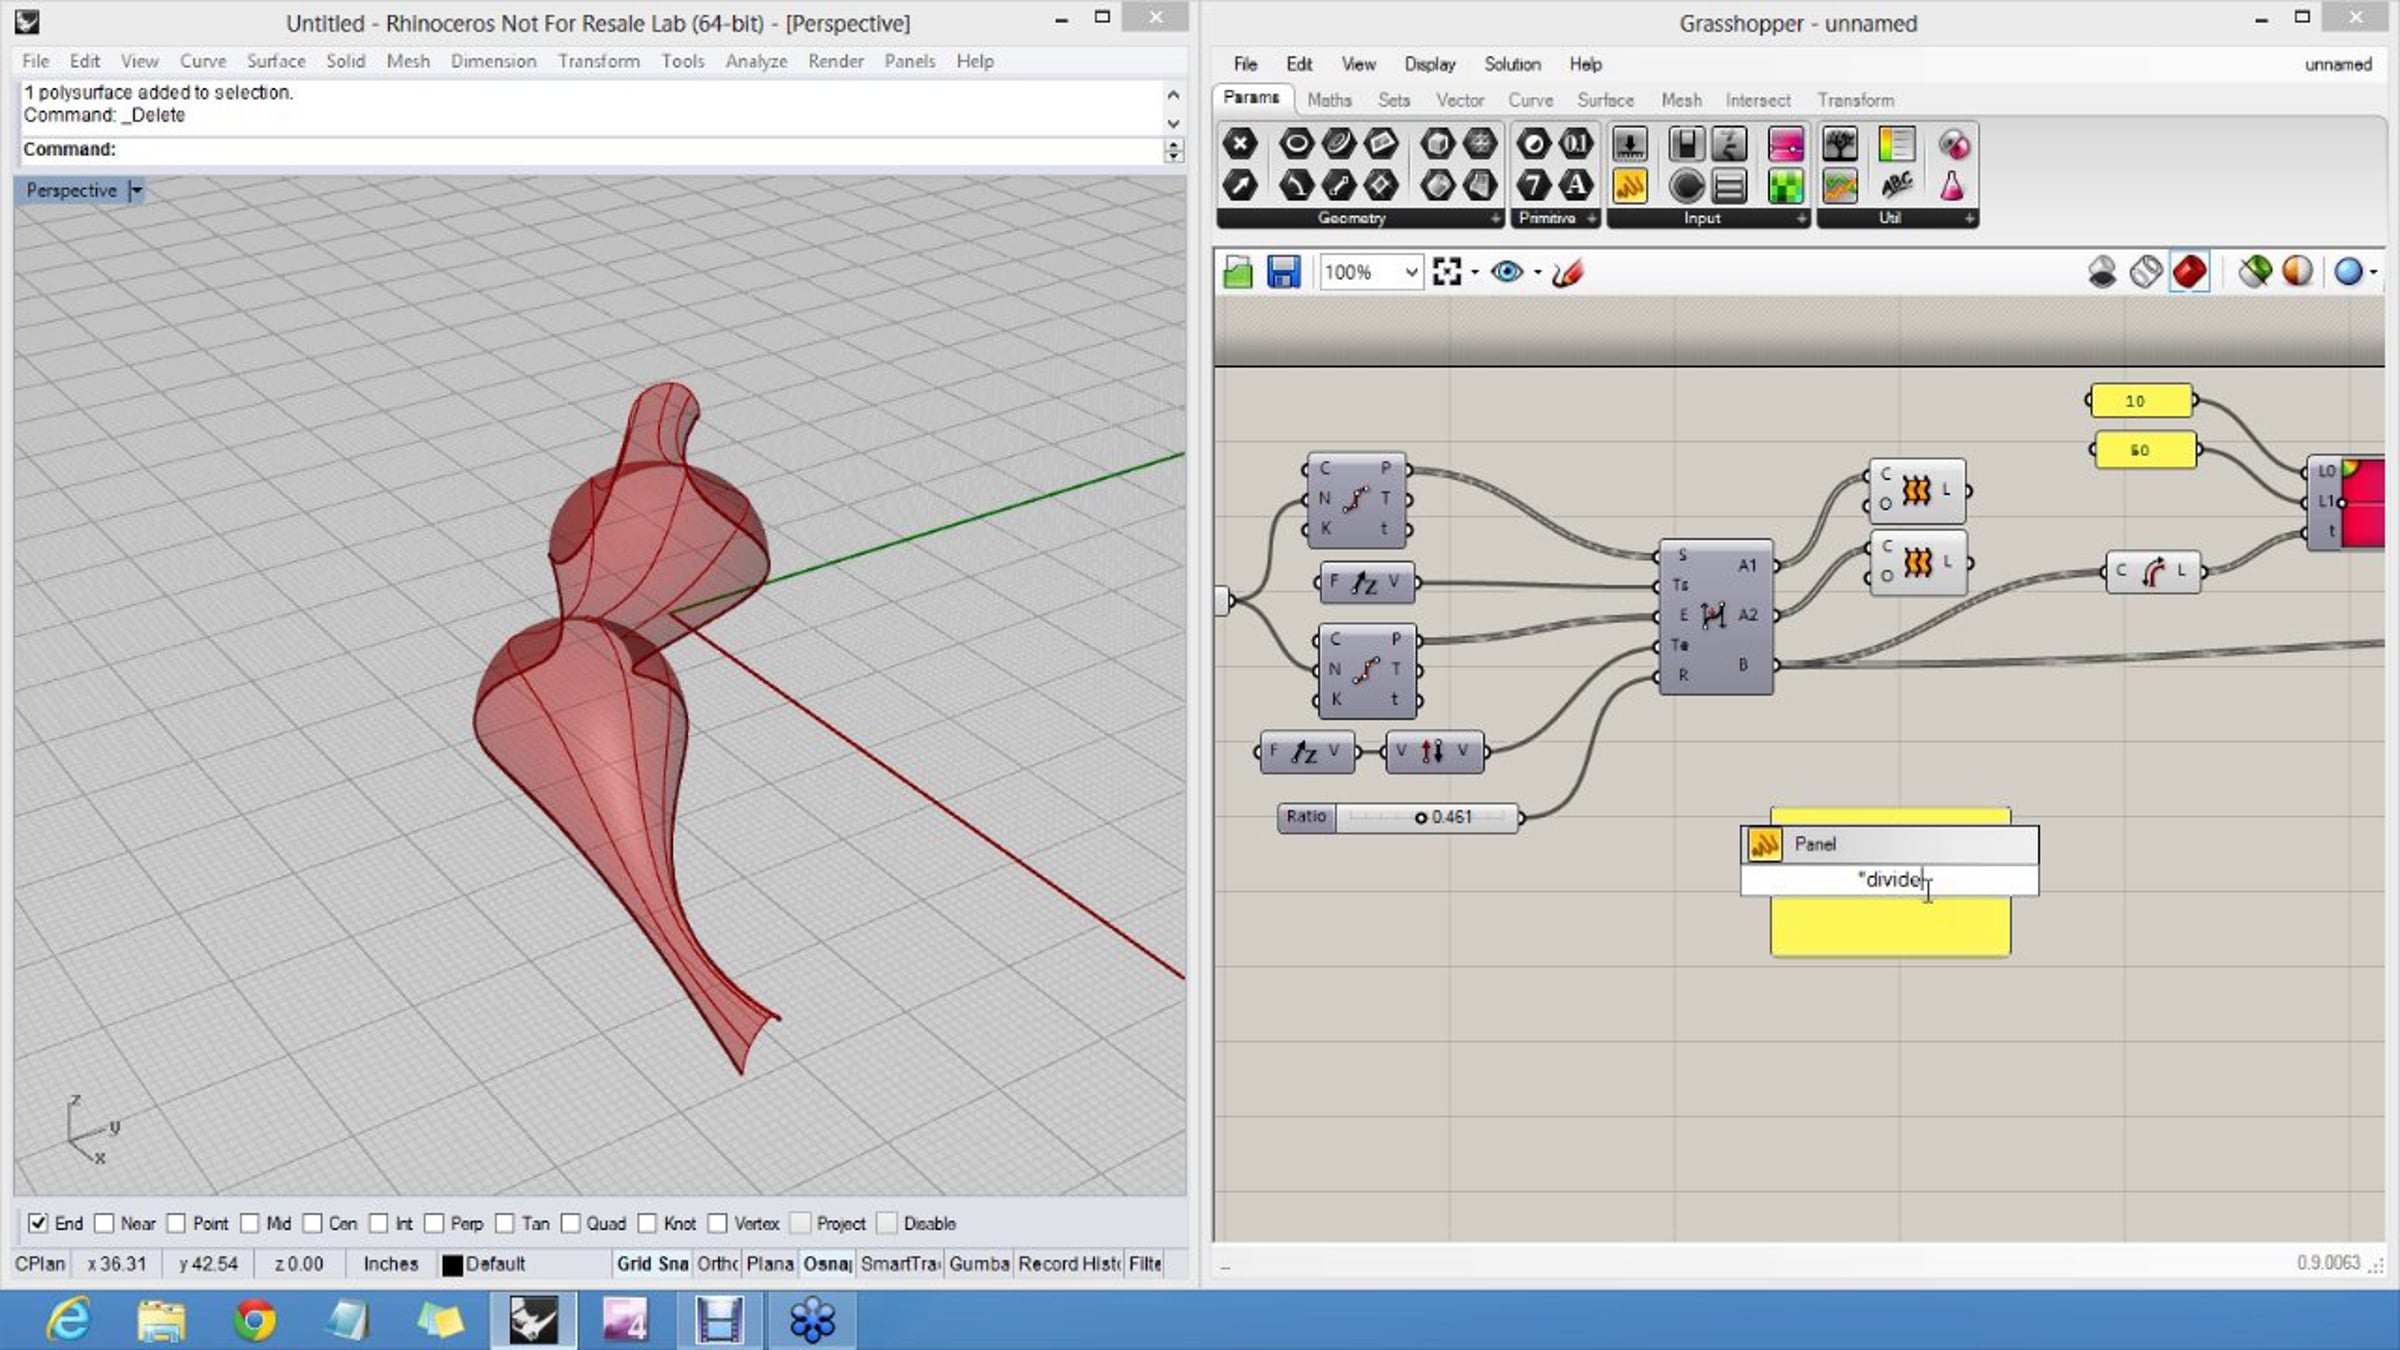
Task: Open file using green folder icon
Action: pos(1238,272)
